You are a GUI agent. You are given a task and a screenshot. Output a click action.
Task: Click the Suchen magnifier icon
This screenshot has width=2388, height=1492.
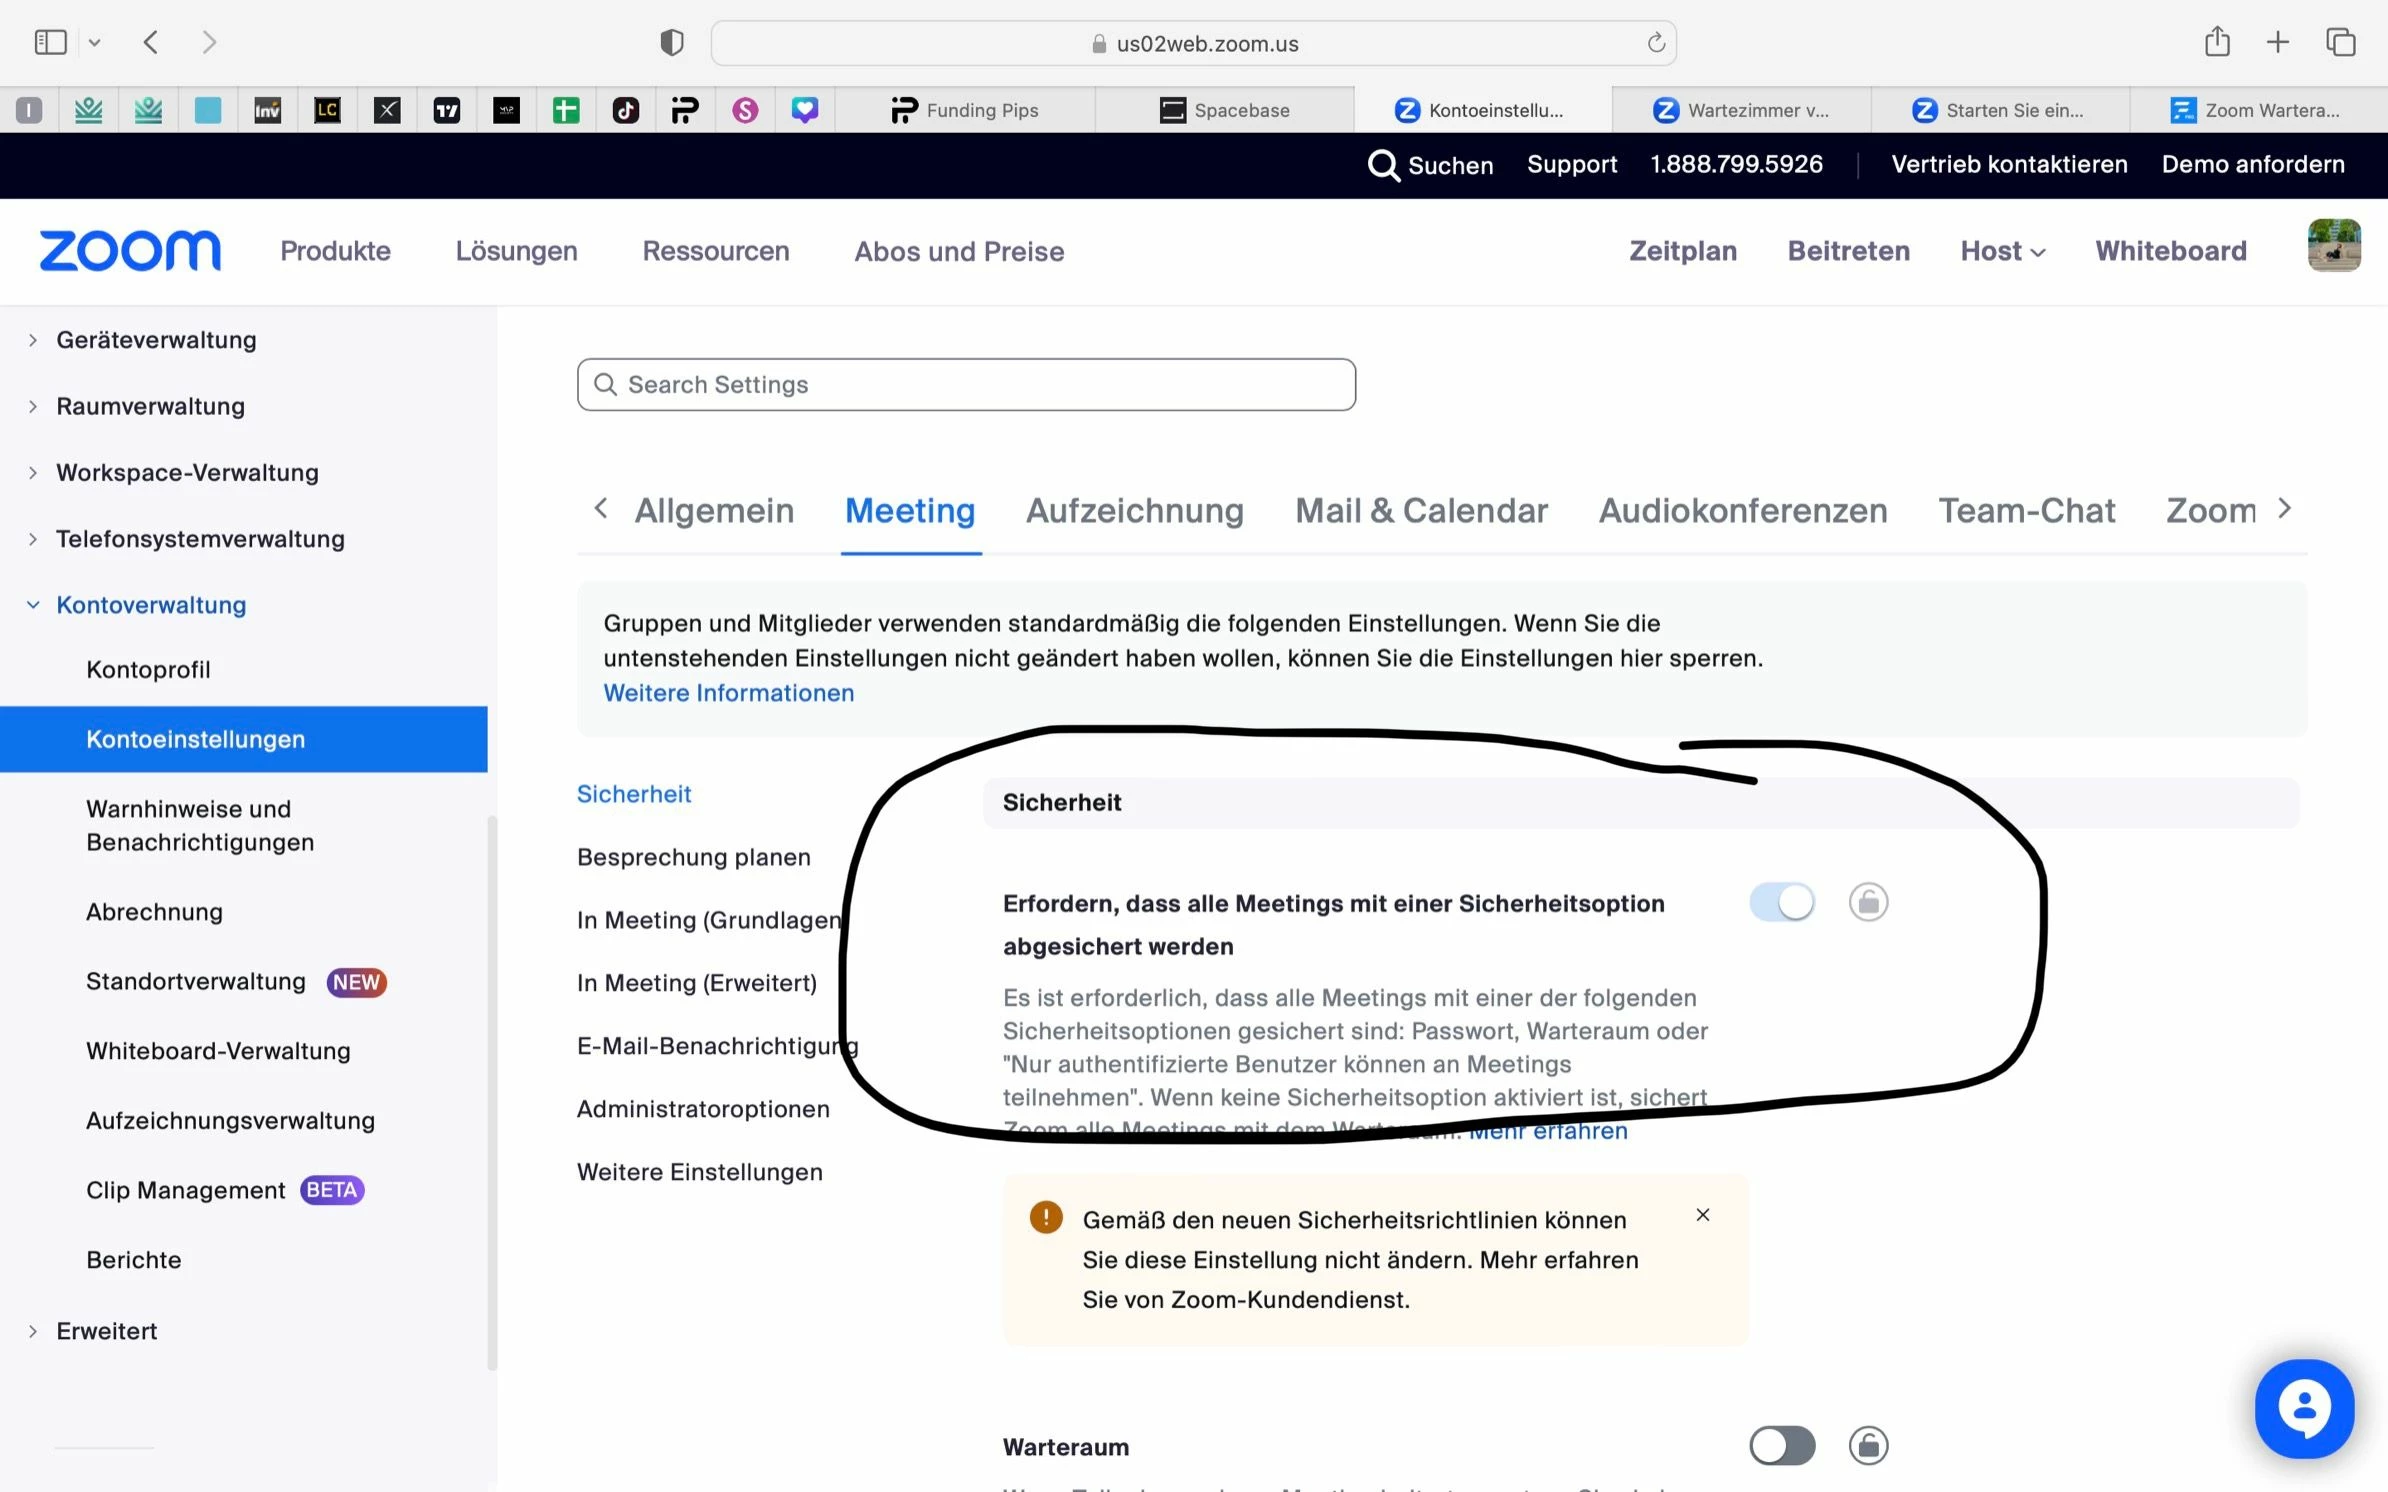[1383, 165]
